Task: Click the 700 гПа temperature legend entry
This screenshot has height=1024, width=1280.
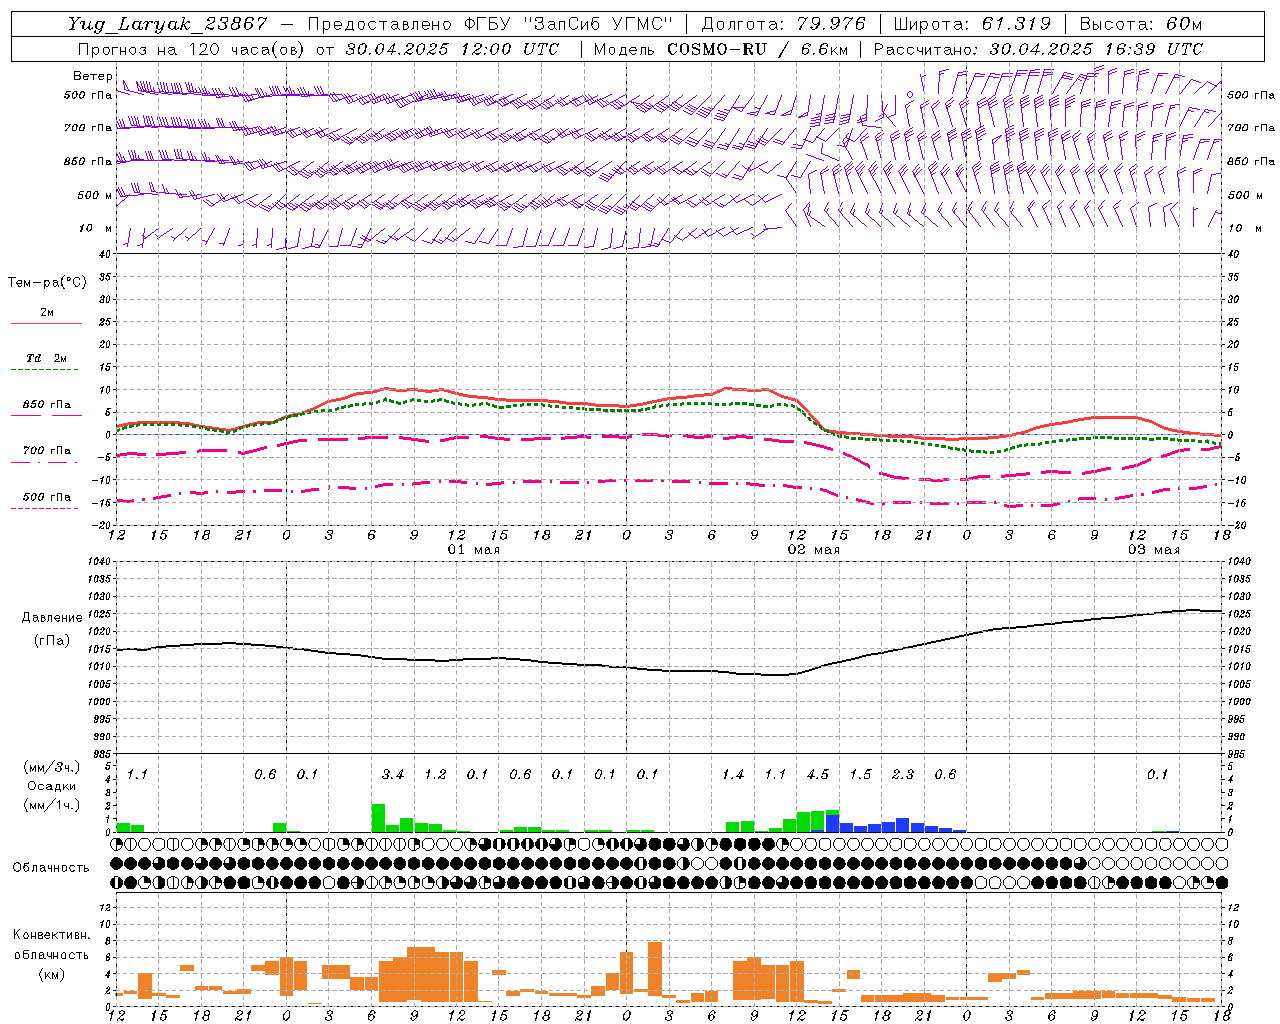Action: click(x=47, y=451)
